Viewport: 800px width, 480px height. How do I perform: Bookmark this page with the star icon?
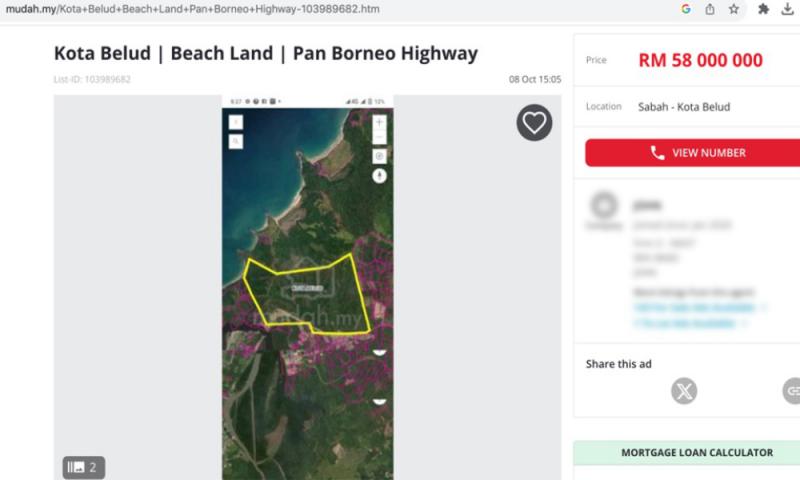[x=734, y=9]
